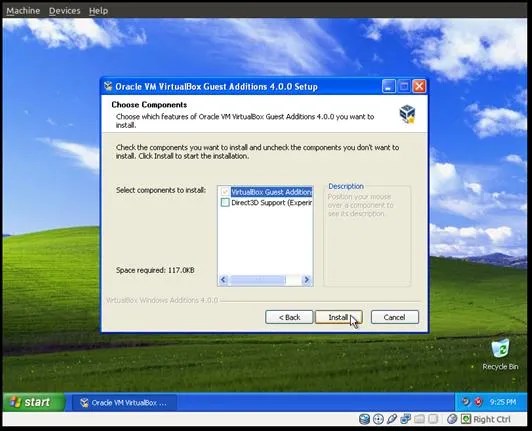Viewport: 532px width, 431px height.
Task: Click the optical CD drive status icon
Action: (x=378, y=419)
